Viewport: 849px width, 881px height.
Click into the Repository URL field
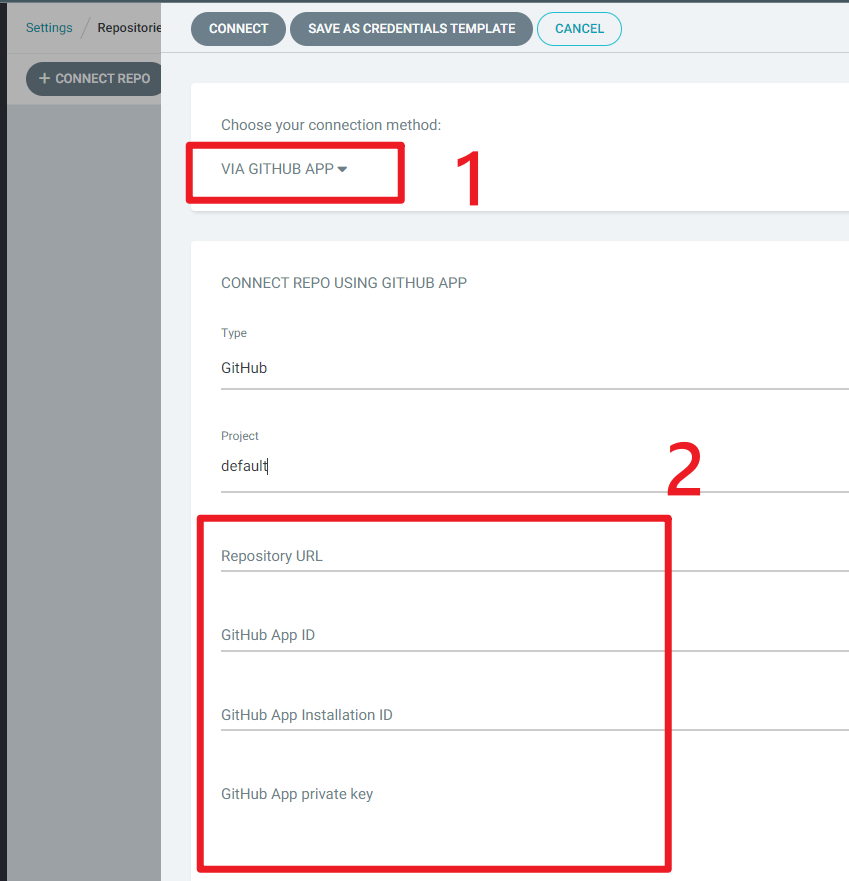coord(534,556)
